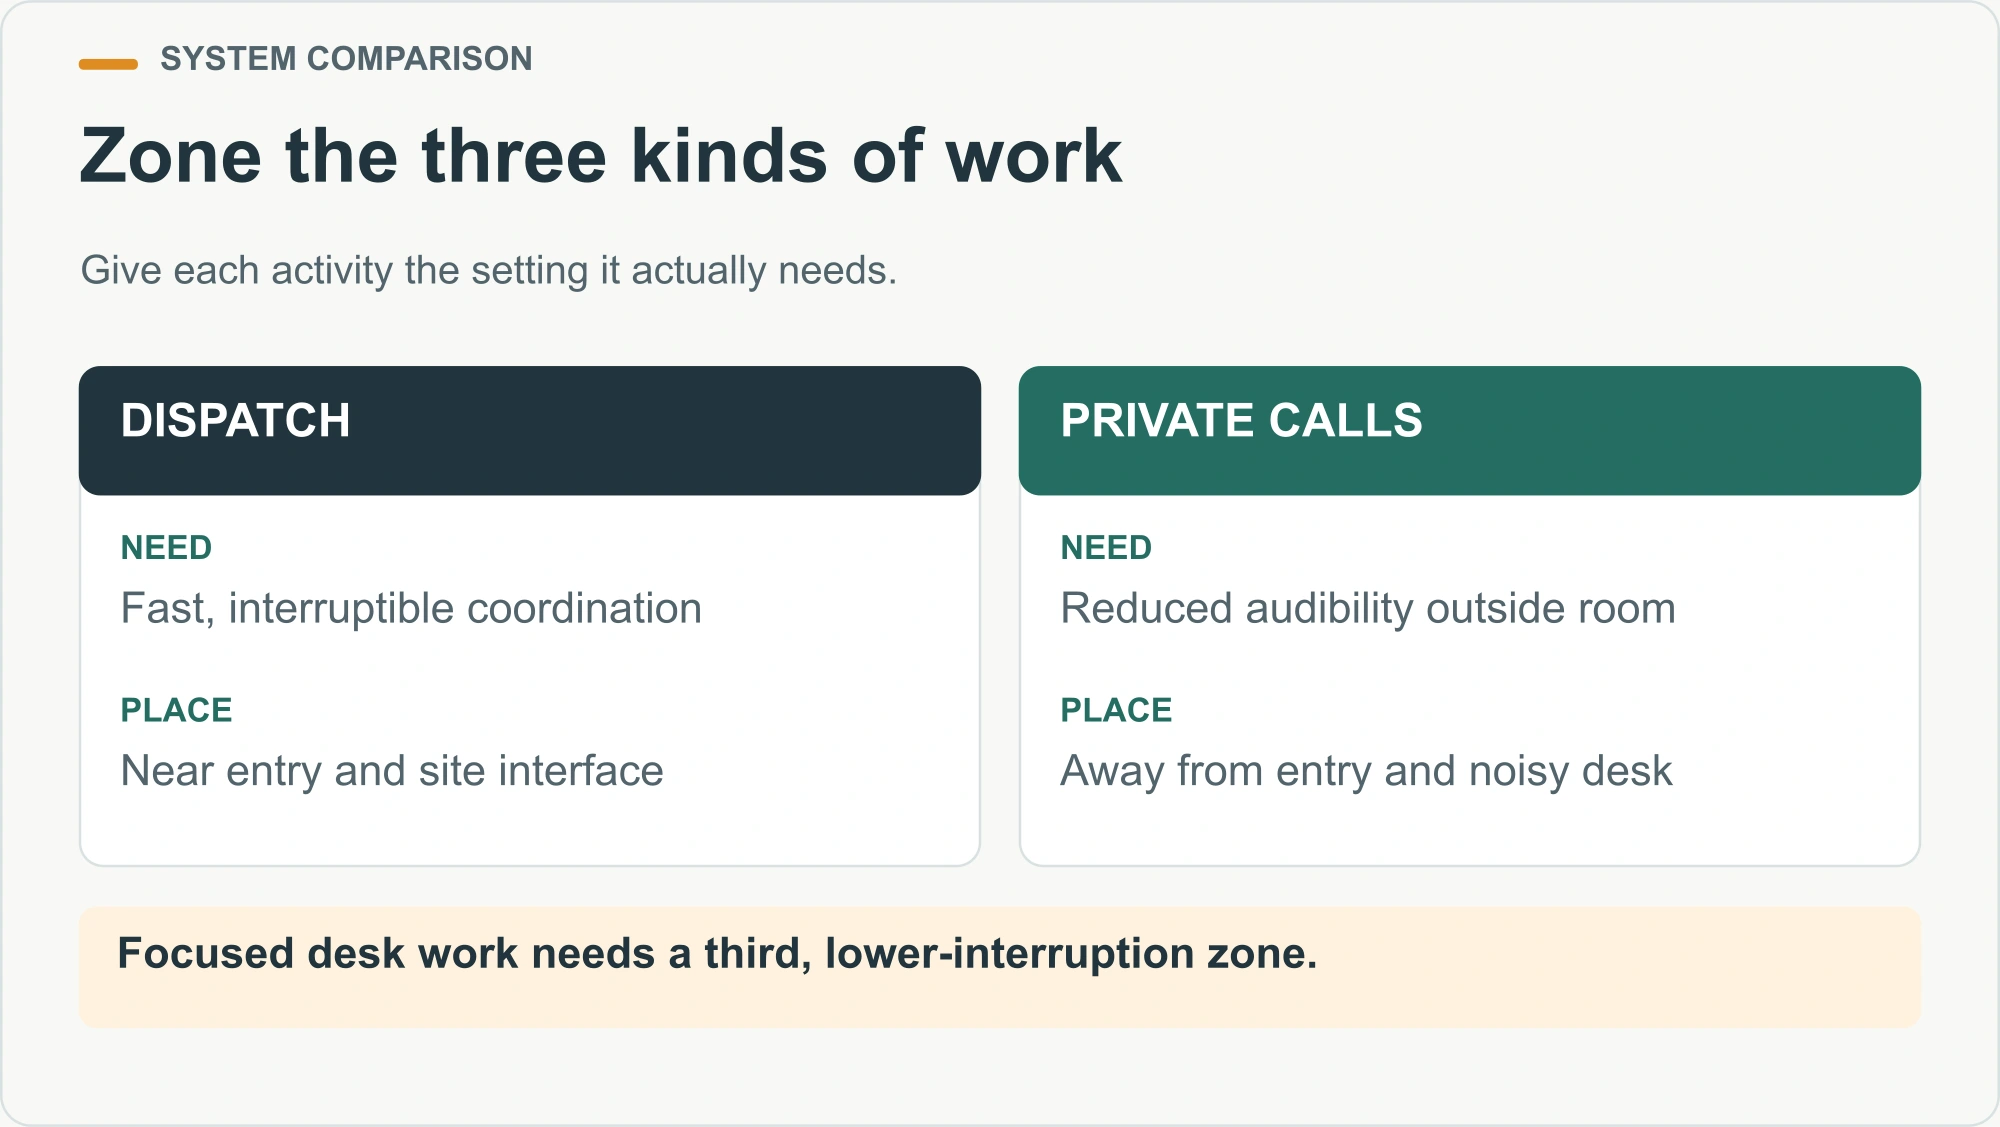Click the PLACE label in the Private Calls card
The height and width of the screenshot is (1127, 2000).
1116,710
